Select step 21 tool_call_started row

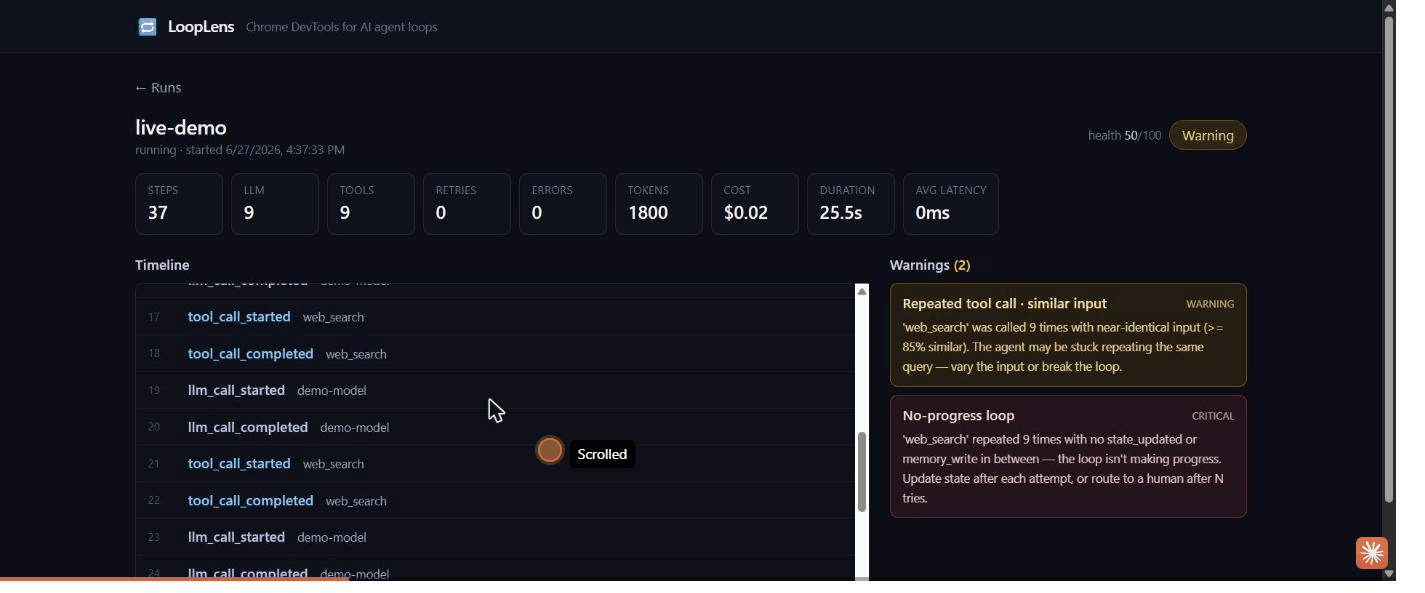click(x=495, y=464)
